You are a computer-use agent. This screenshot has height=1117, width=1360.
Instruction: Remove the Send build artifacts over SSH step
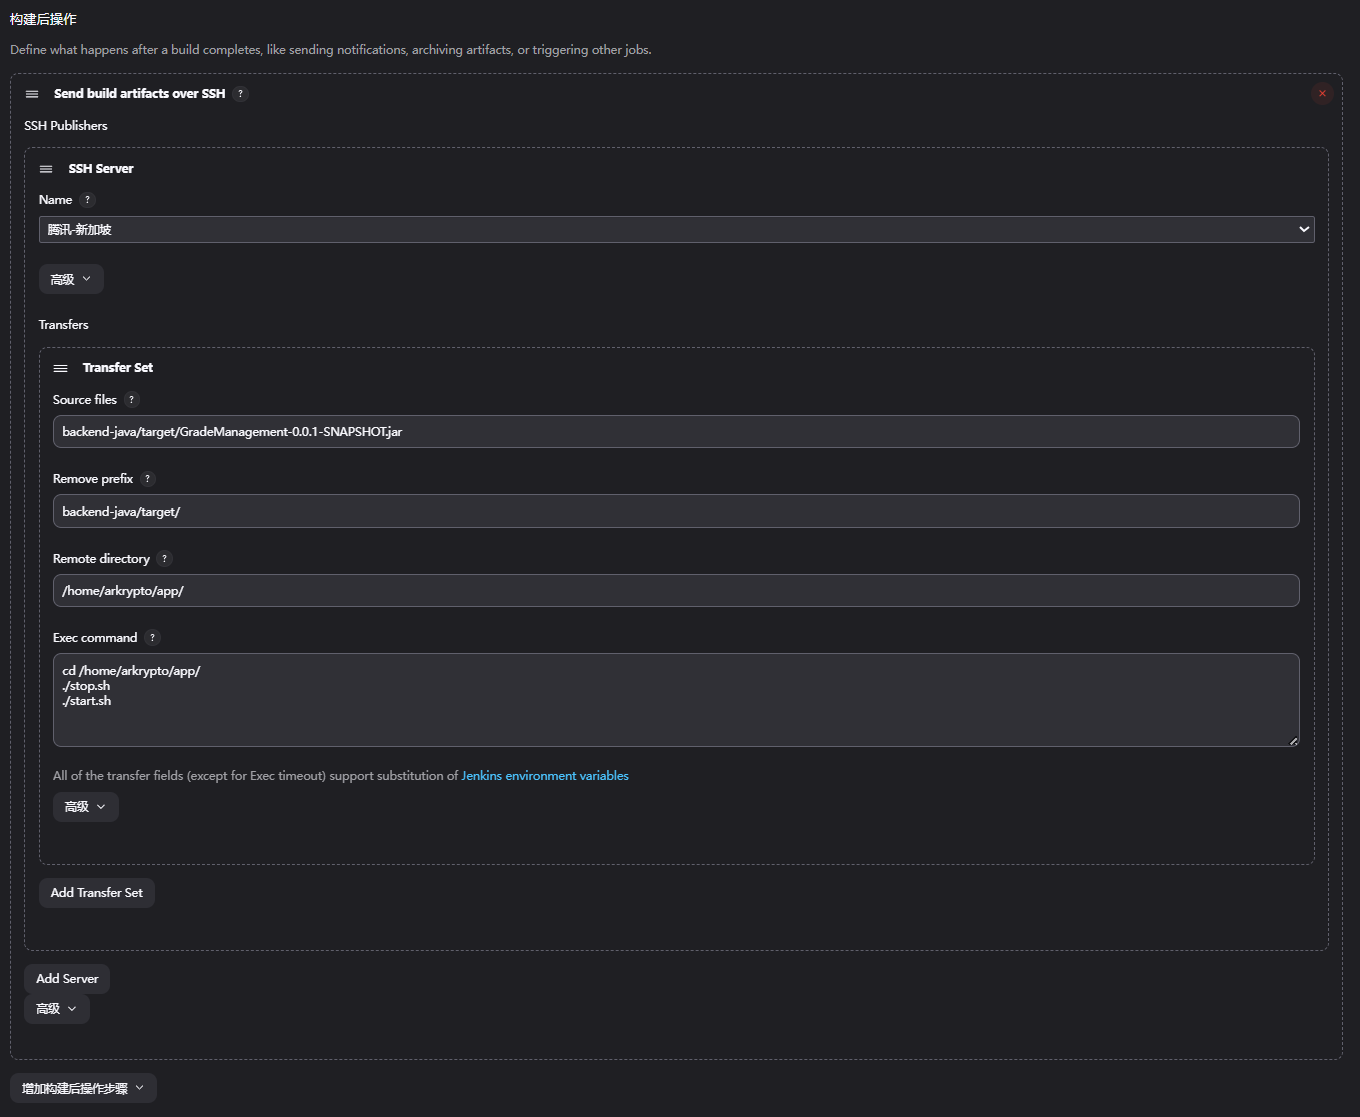(x=1322, y=94)
